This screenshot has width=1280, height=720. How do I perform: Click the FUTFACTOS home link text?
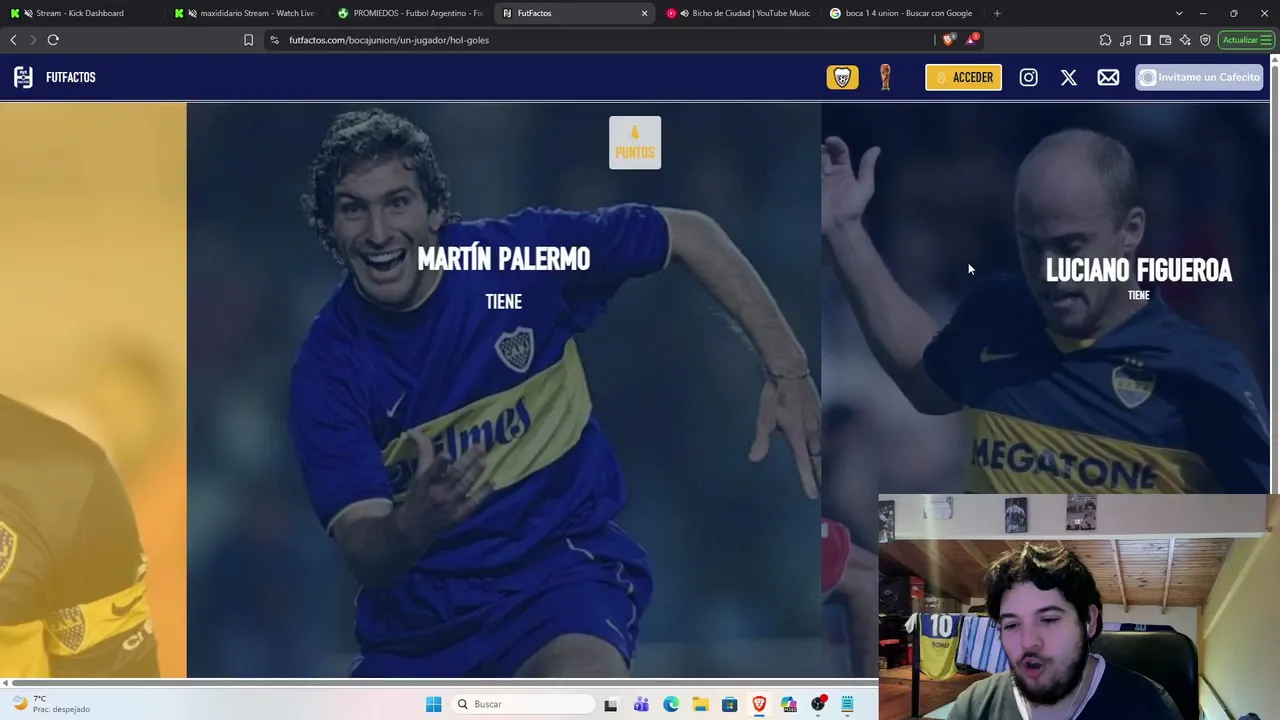click(x=70, y=77)
